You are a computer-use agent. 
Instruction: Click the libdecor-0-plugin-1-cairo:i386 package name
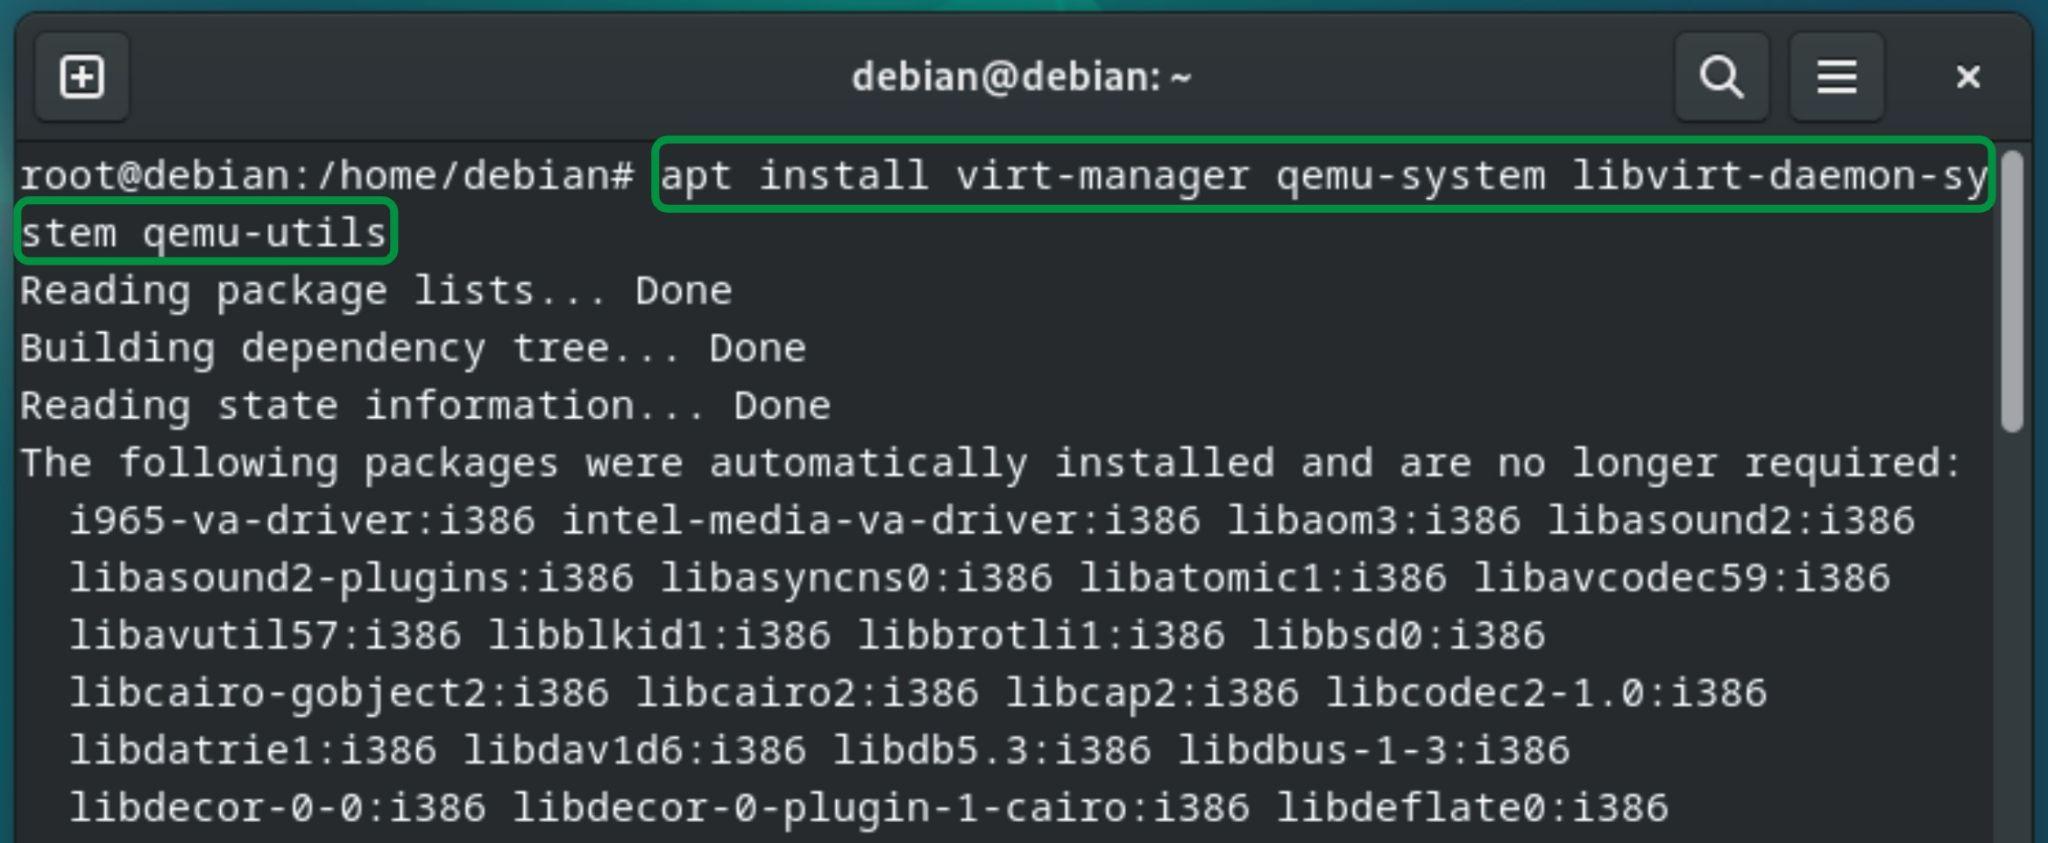coord(880,808)
